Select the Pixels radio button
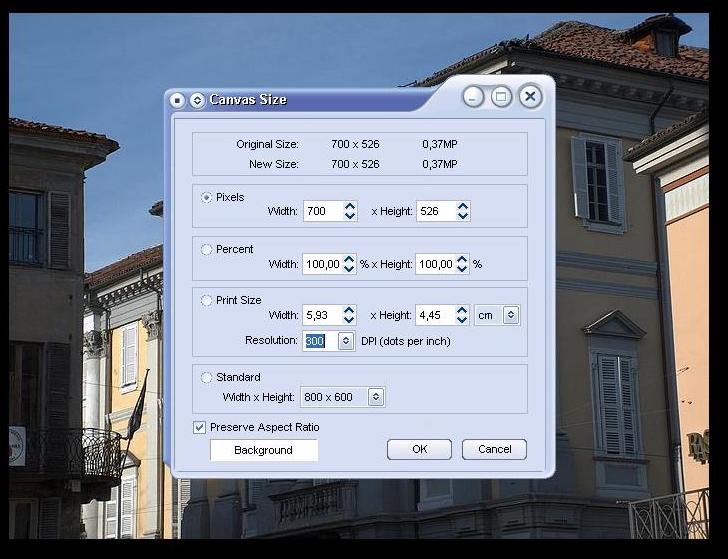Image resolution: width=728 pixels, height=559 pixels. [x=207, y=198]
